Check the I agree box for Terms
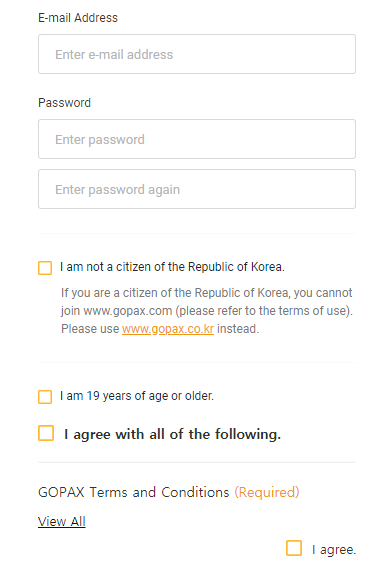The width and height of the screenshot is (392, 565). (x=294, y=548)
